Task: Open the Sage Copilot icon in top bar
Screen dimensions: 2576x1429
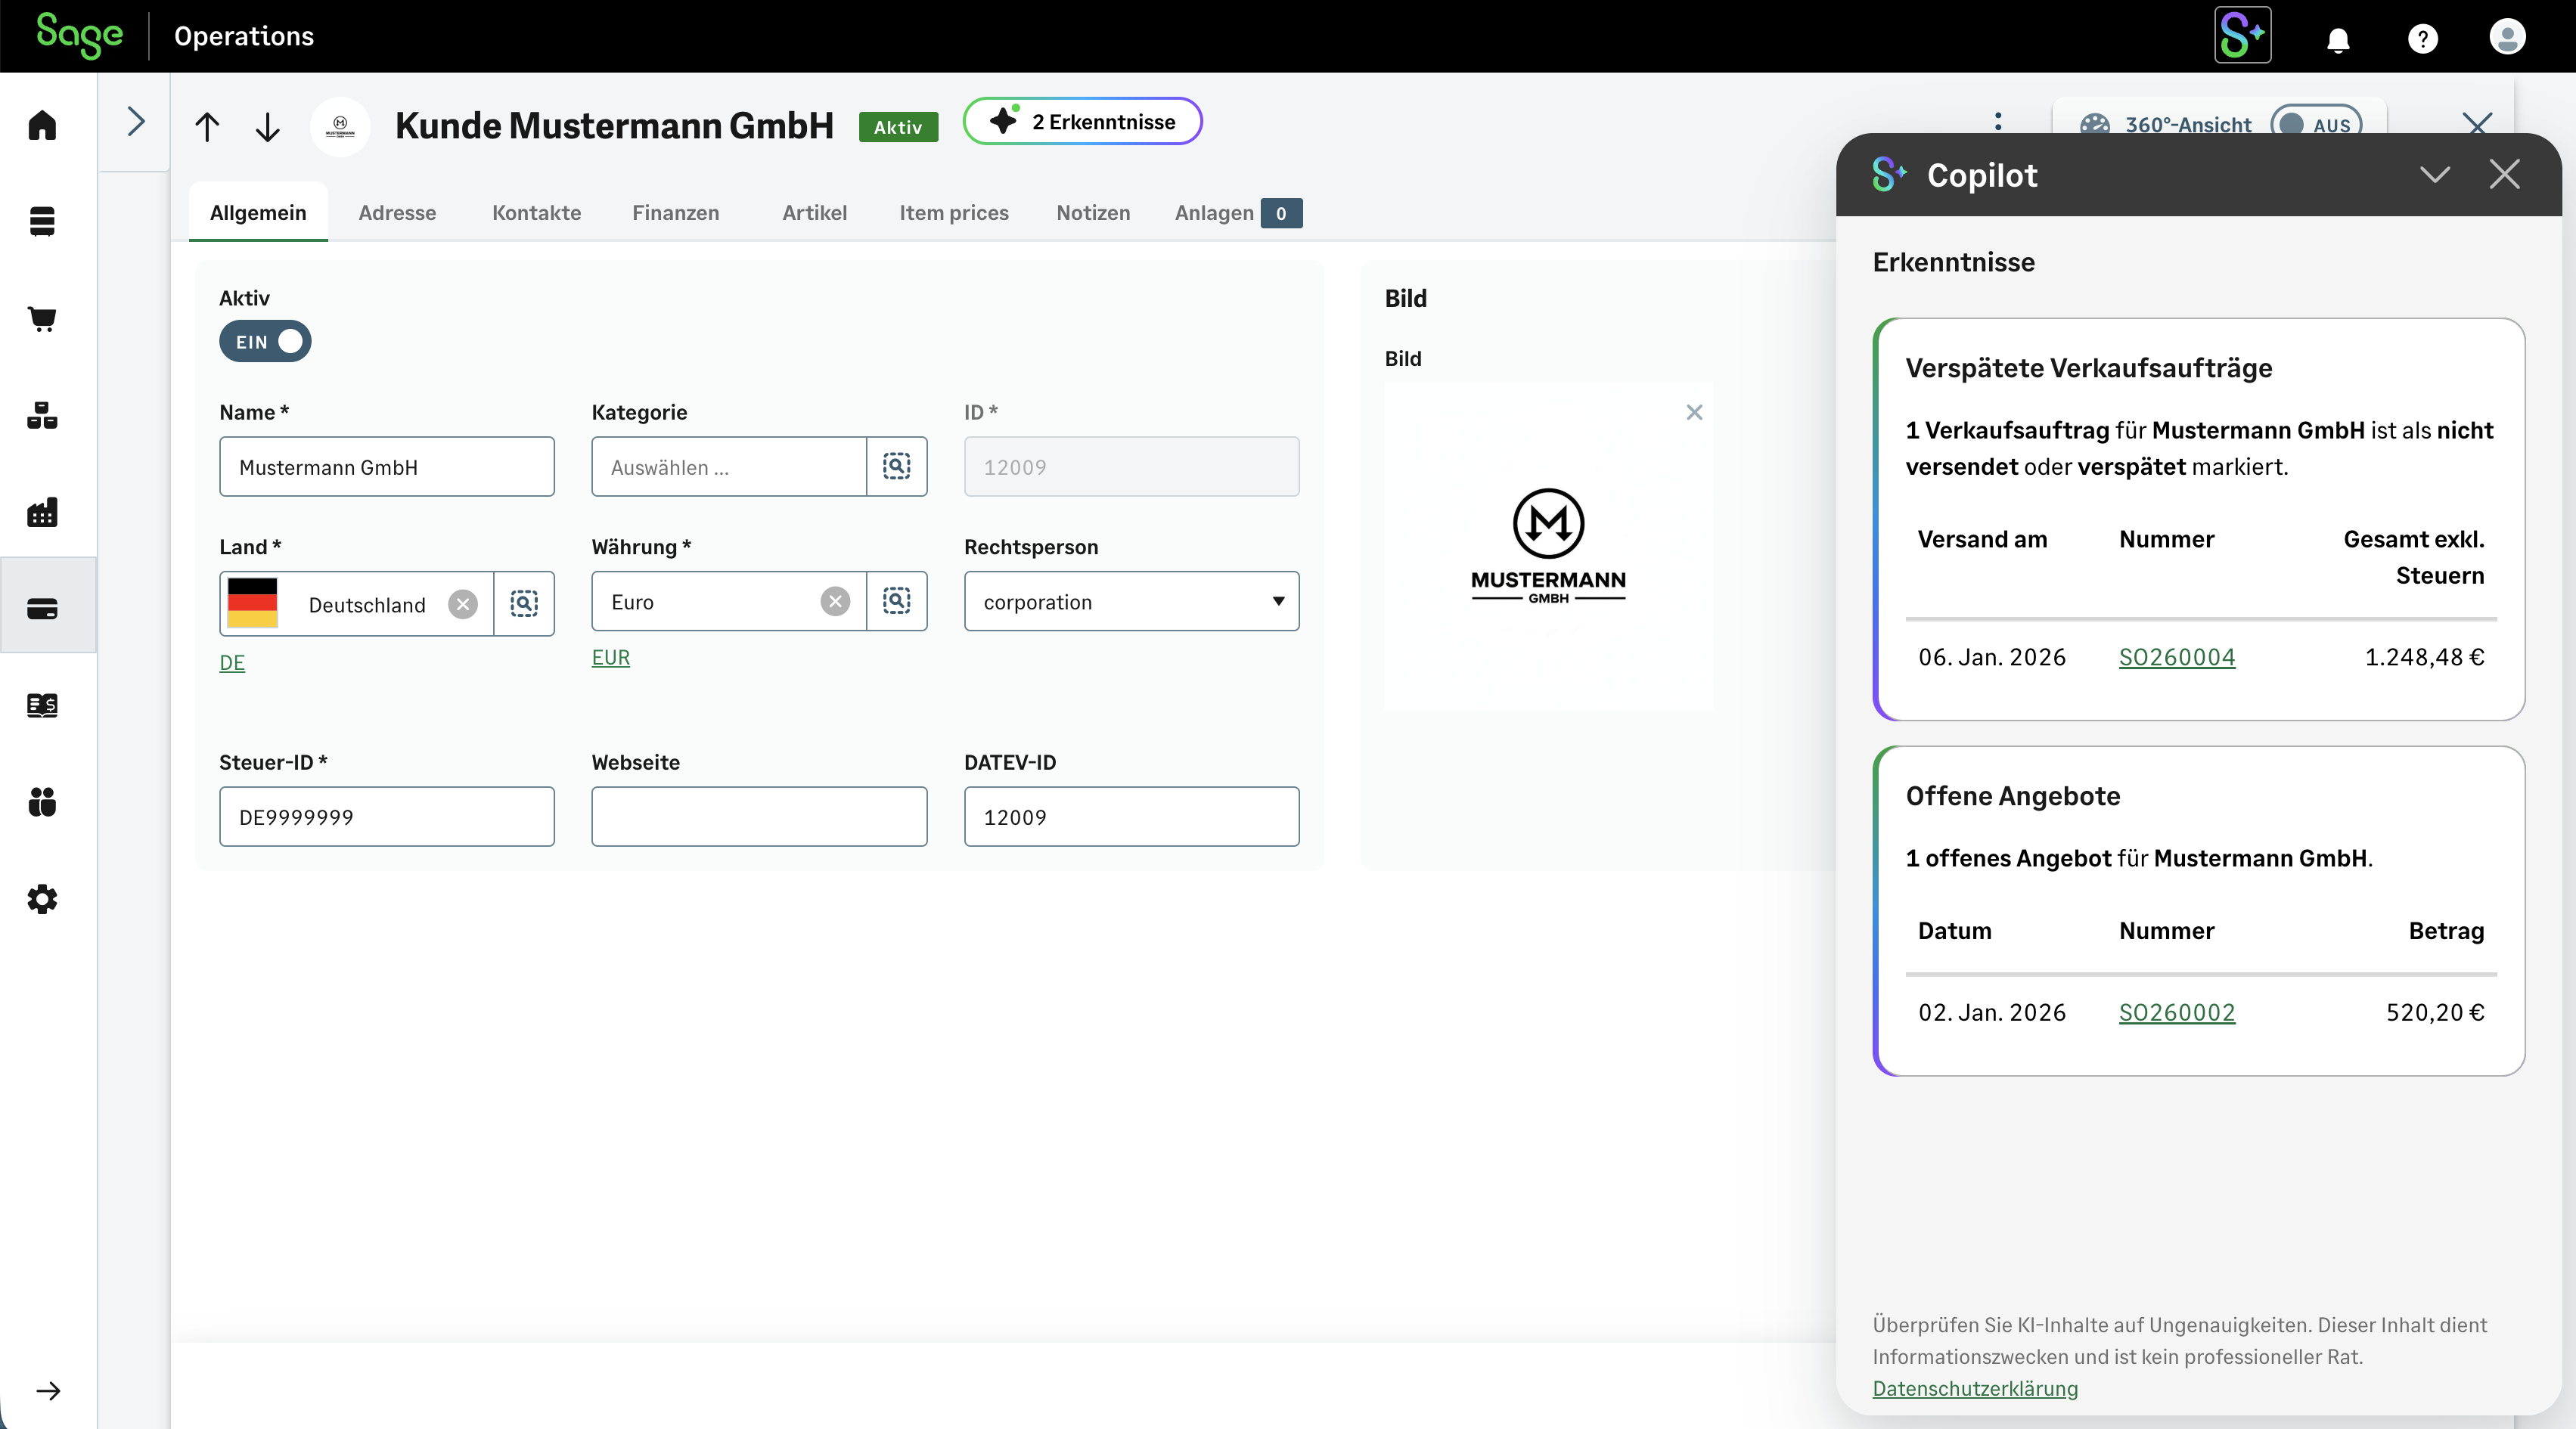Action: [x=2242, y=36]
